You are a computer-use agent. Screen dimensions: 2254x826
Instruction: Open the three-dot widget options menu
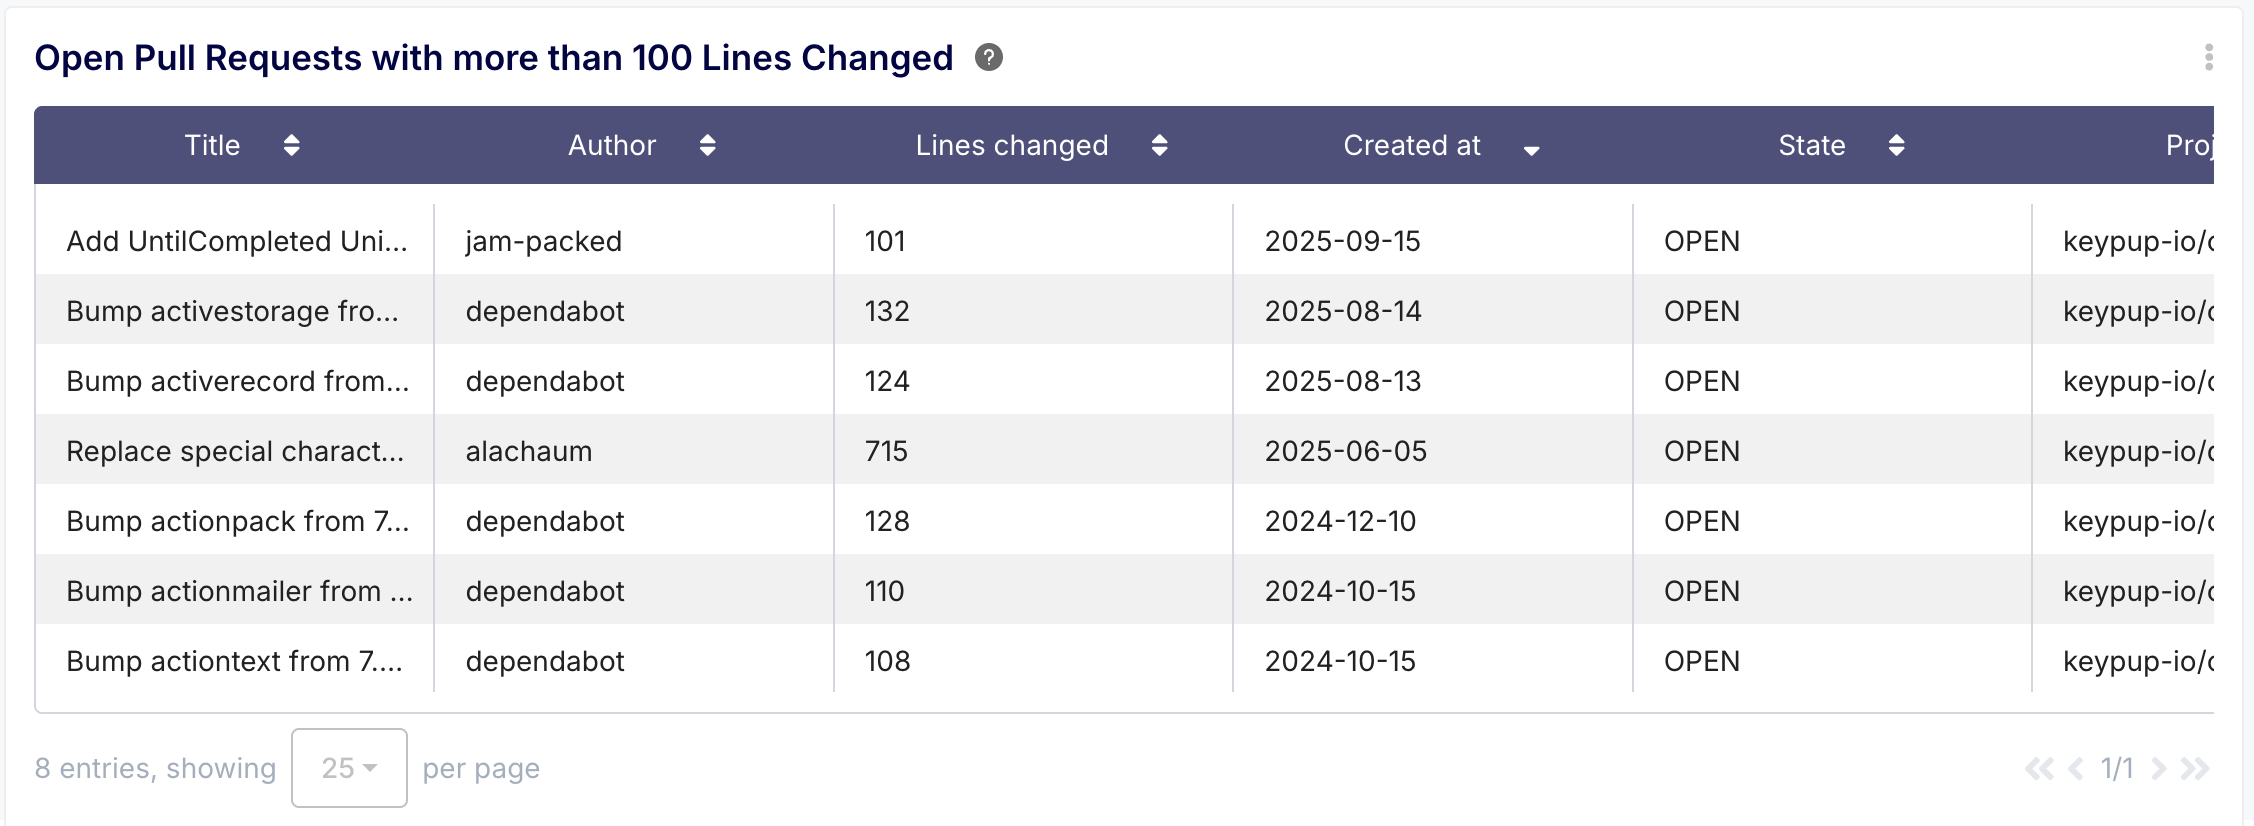(x=2208, y=58)
